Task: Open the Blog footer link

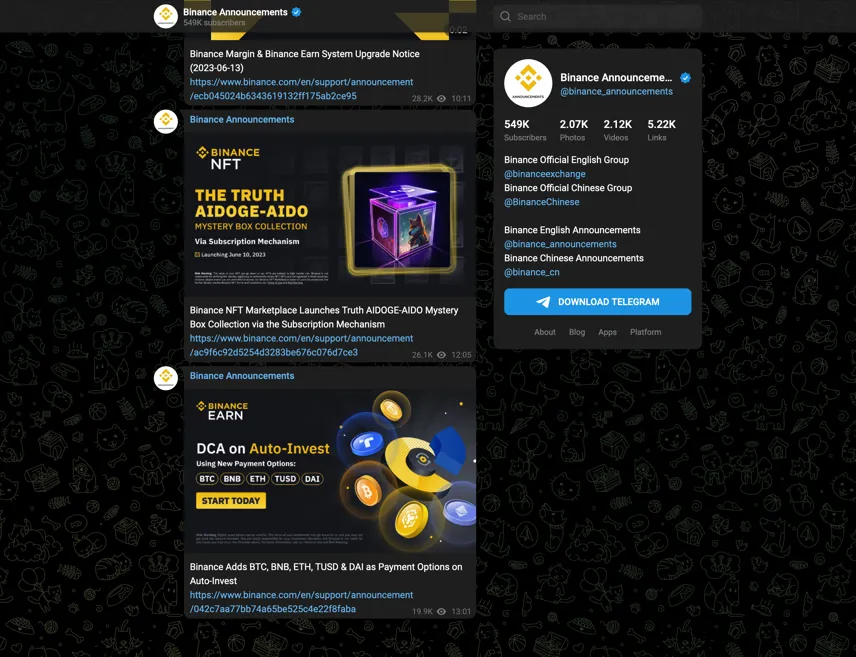Action: click(576, 332)
